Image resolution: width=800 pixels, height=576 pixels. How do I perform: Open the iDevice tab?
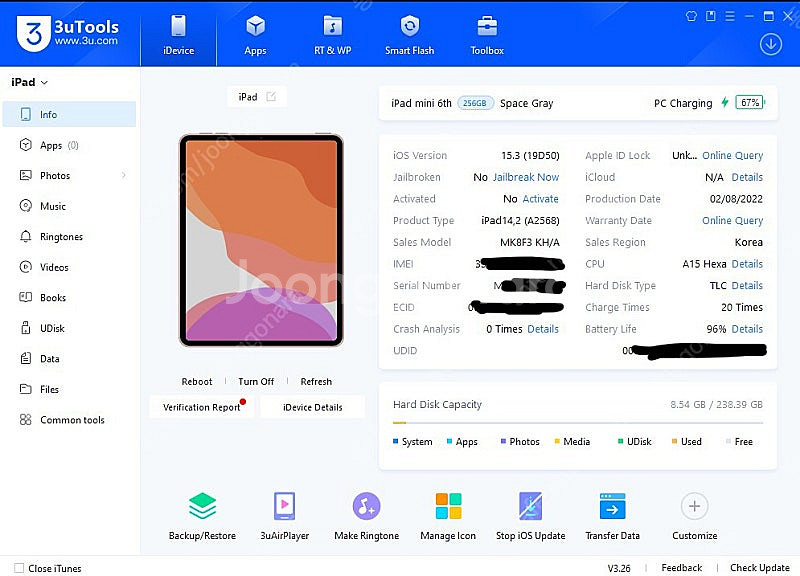(179, 35)
